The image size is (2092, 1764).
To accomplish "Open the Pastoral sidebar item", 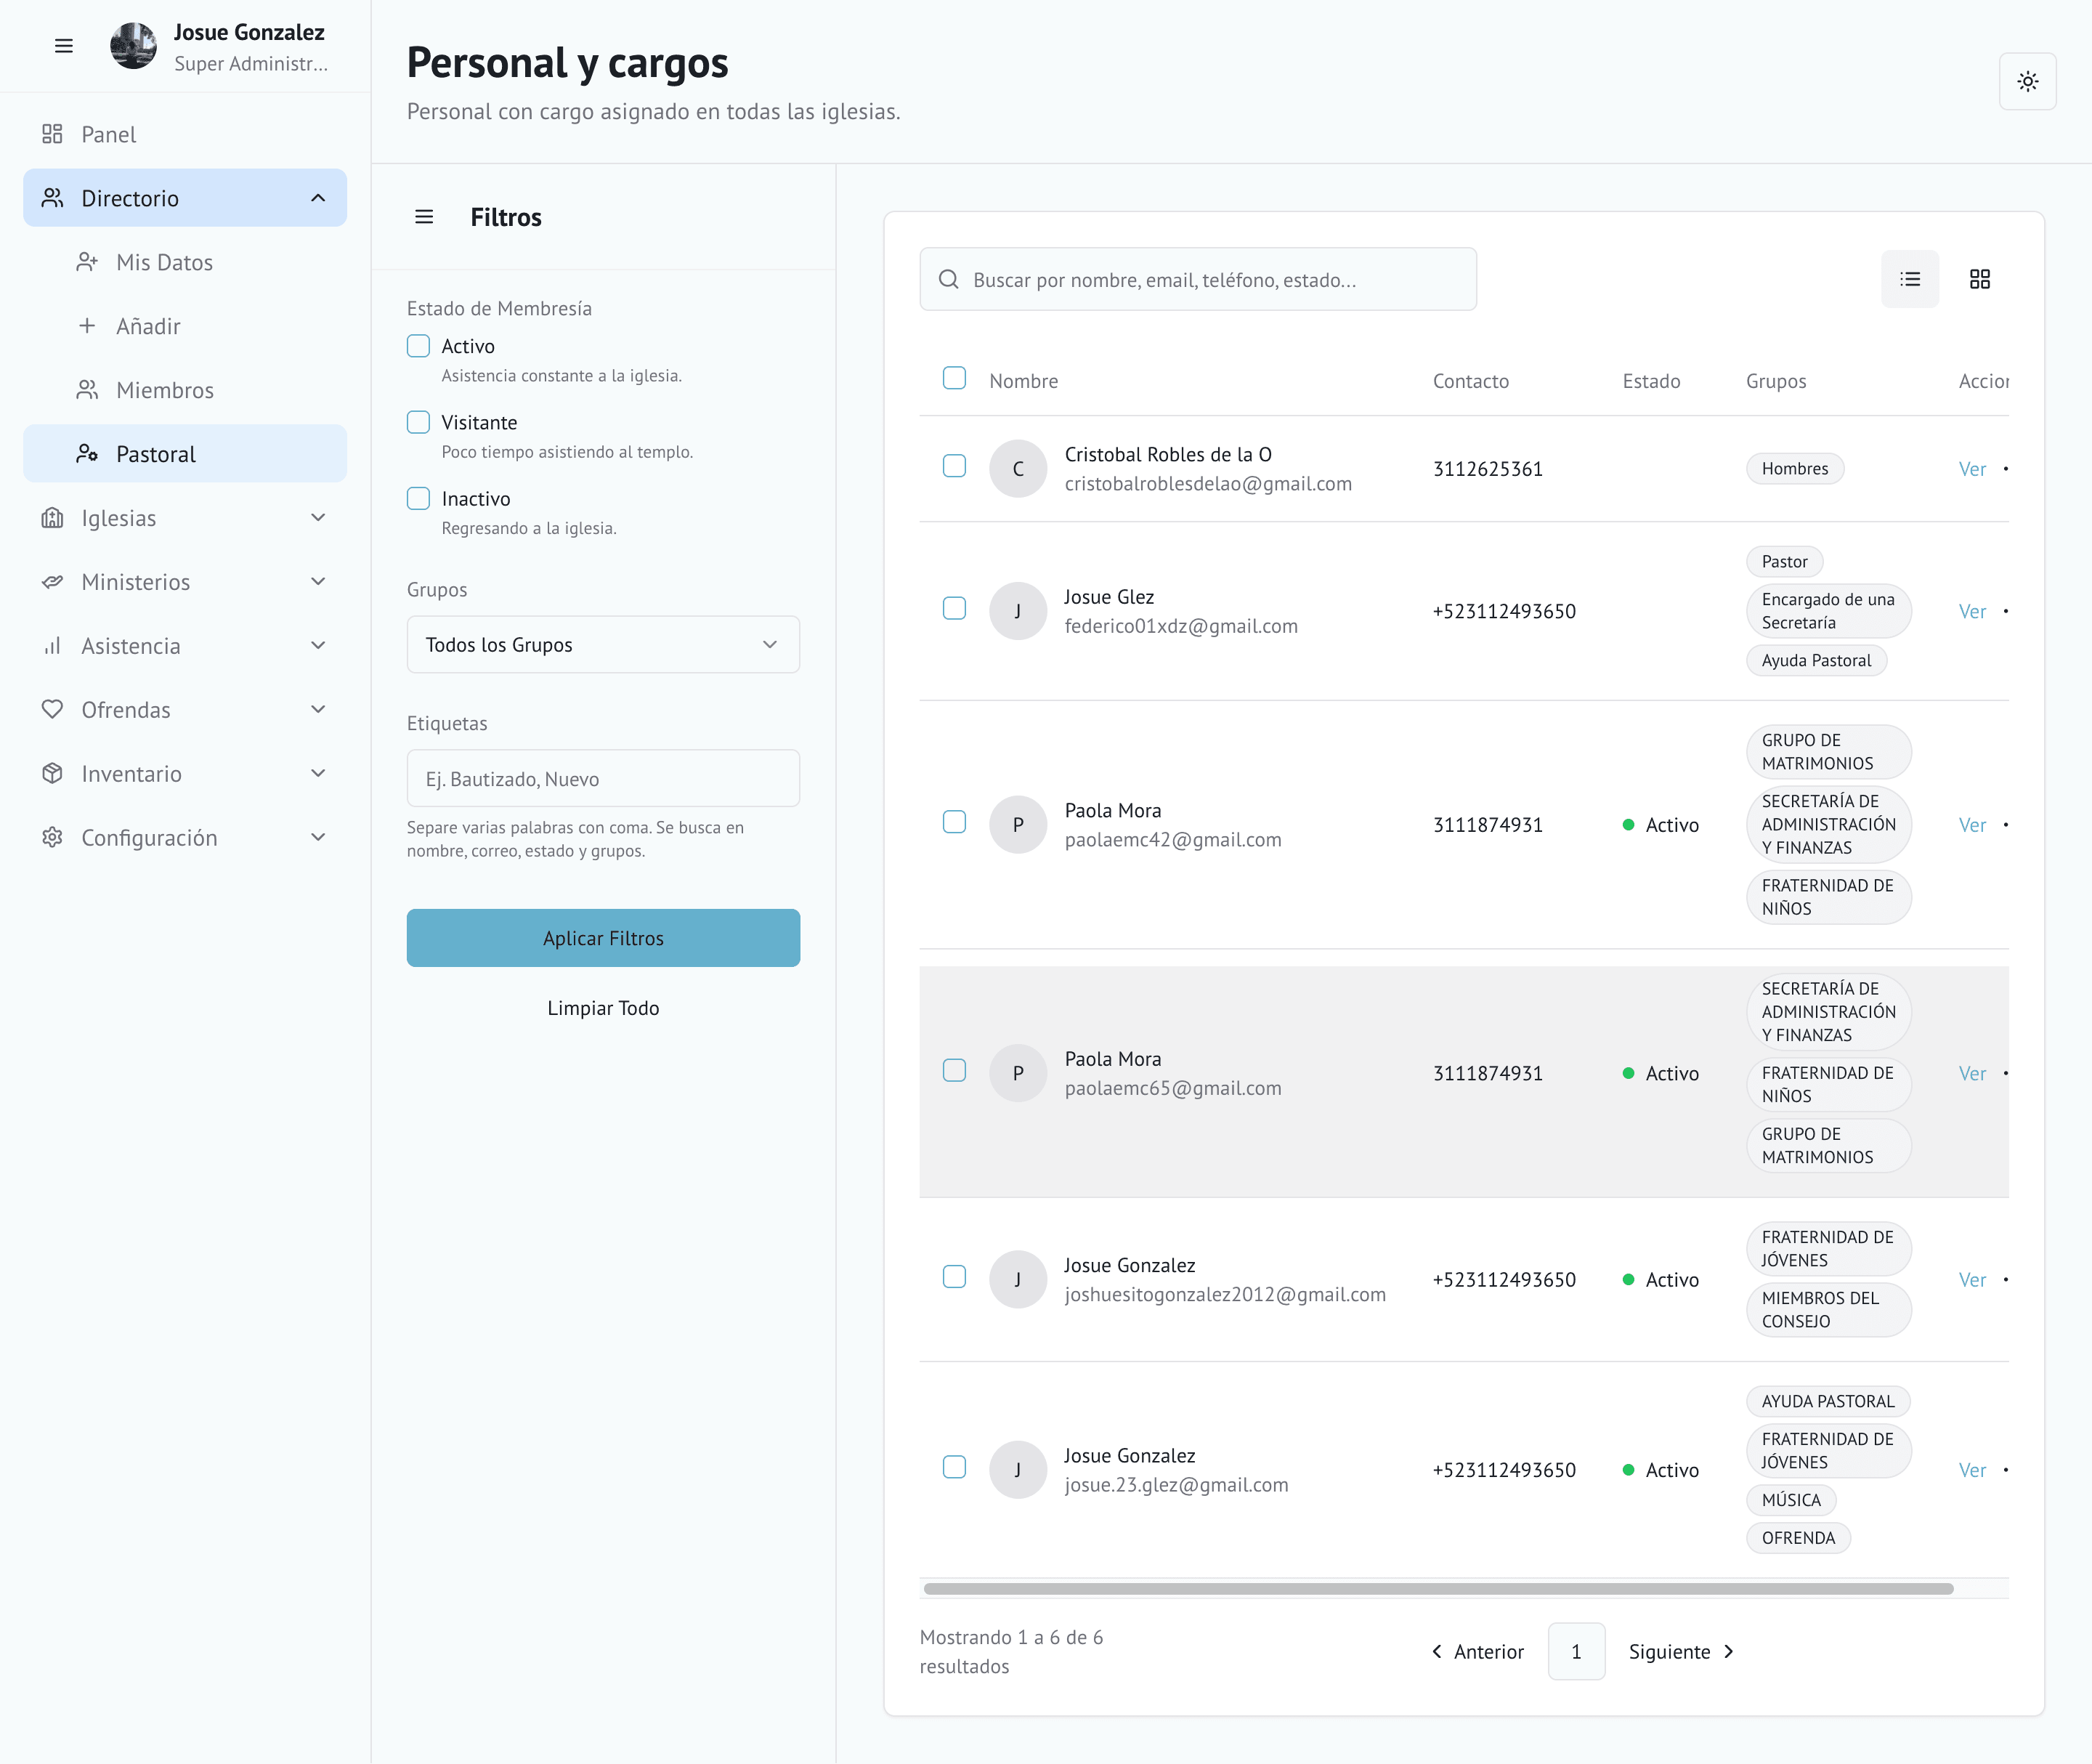I will click(185, 454).
